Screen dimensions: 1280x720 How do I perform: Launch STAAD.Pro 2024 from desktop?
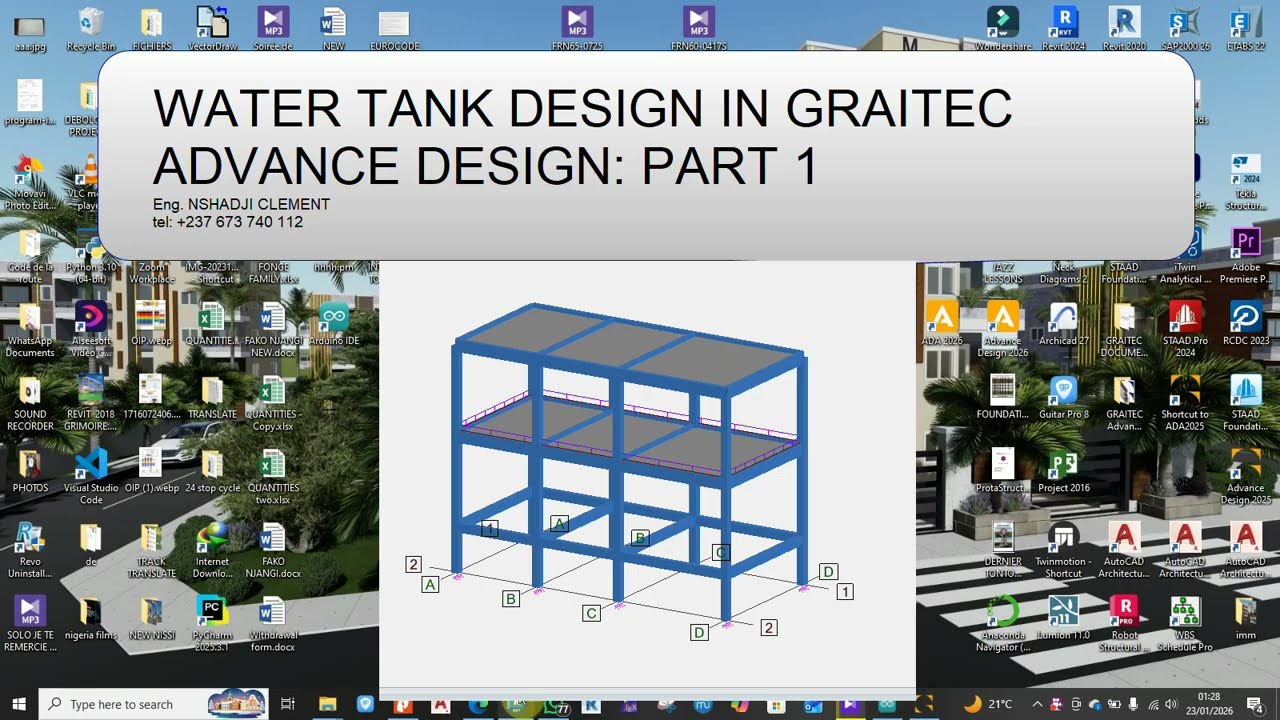tap(1185, 329)
